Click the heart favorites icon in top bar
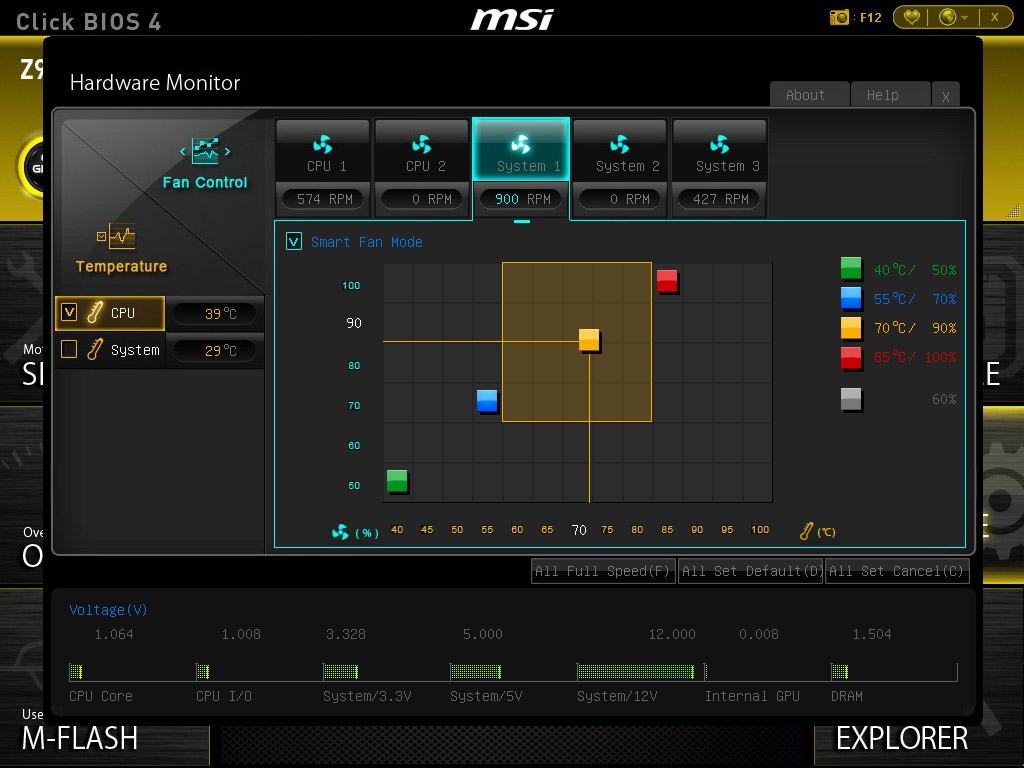 pos(912,17)
